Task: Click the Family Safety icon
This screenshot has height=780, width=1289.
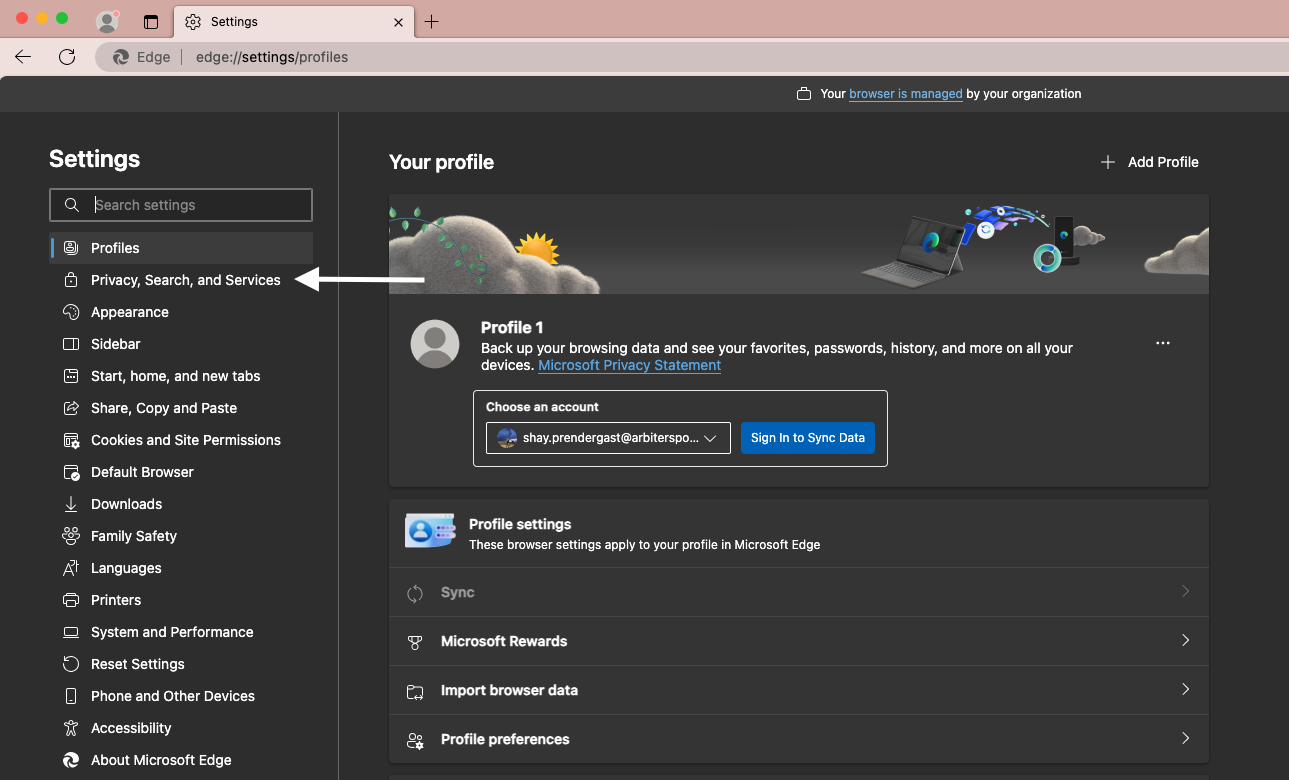Action: click(71, 536)
